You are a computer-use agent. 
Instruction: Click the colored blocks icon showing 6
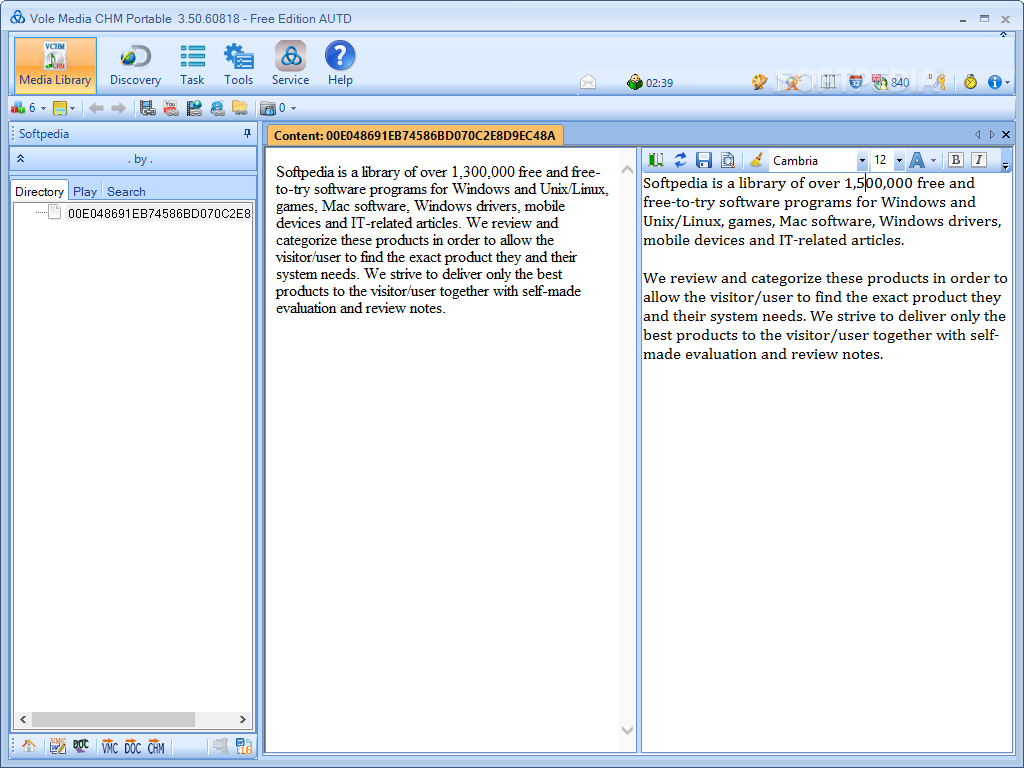pos(18,108)
